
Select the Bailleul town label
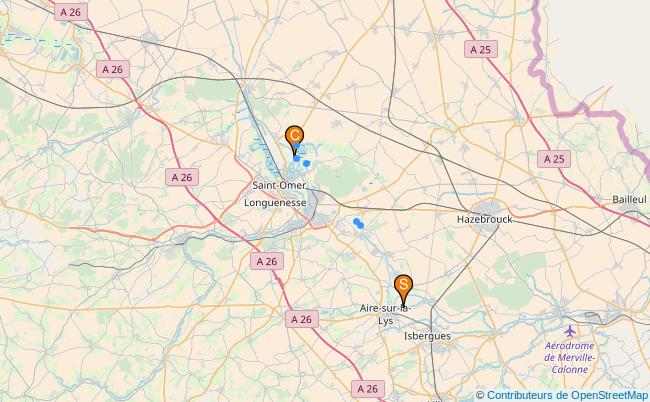[x=629, y=199]
